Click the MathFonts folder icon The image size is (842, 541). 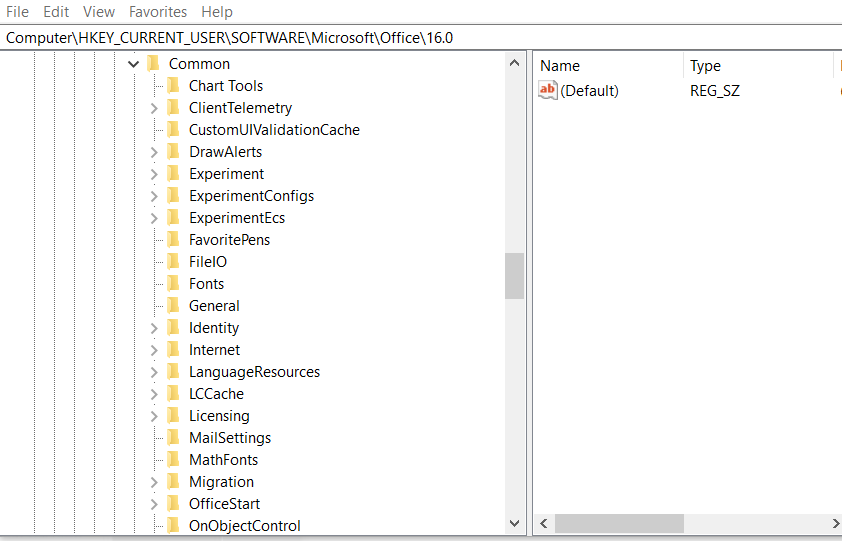click(x=173, y=460)
